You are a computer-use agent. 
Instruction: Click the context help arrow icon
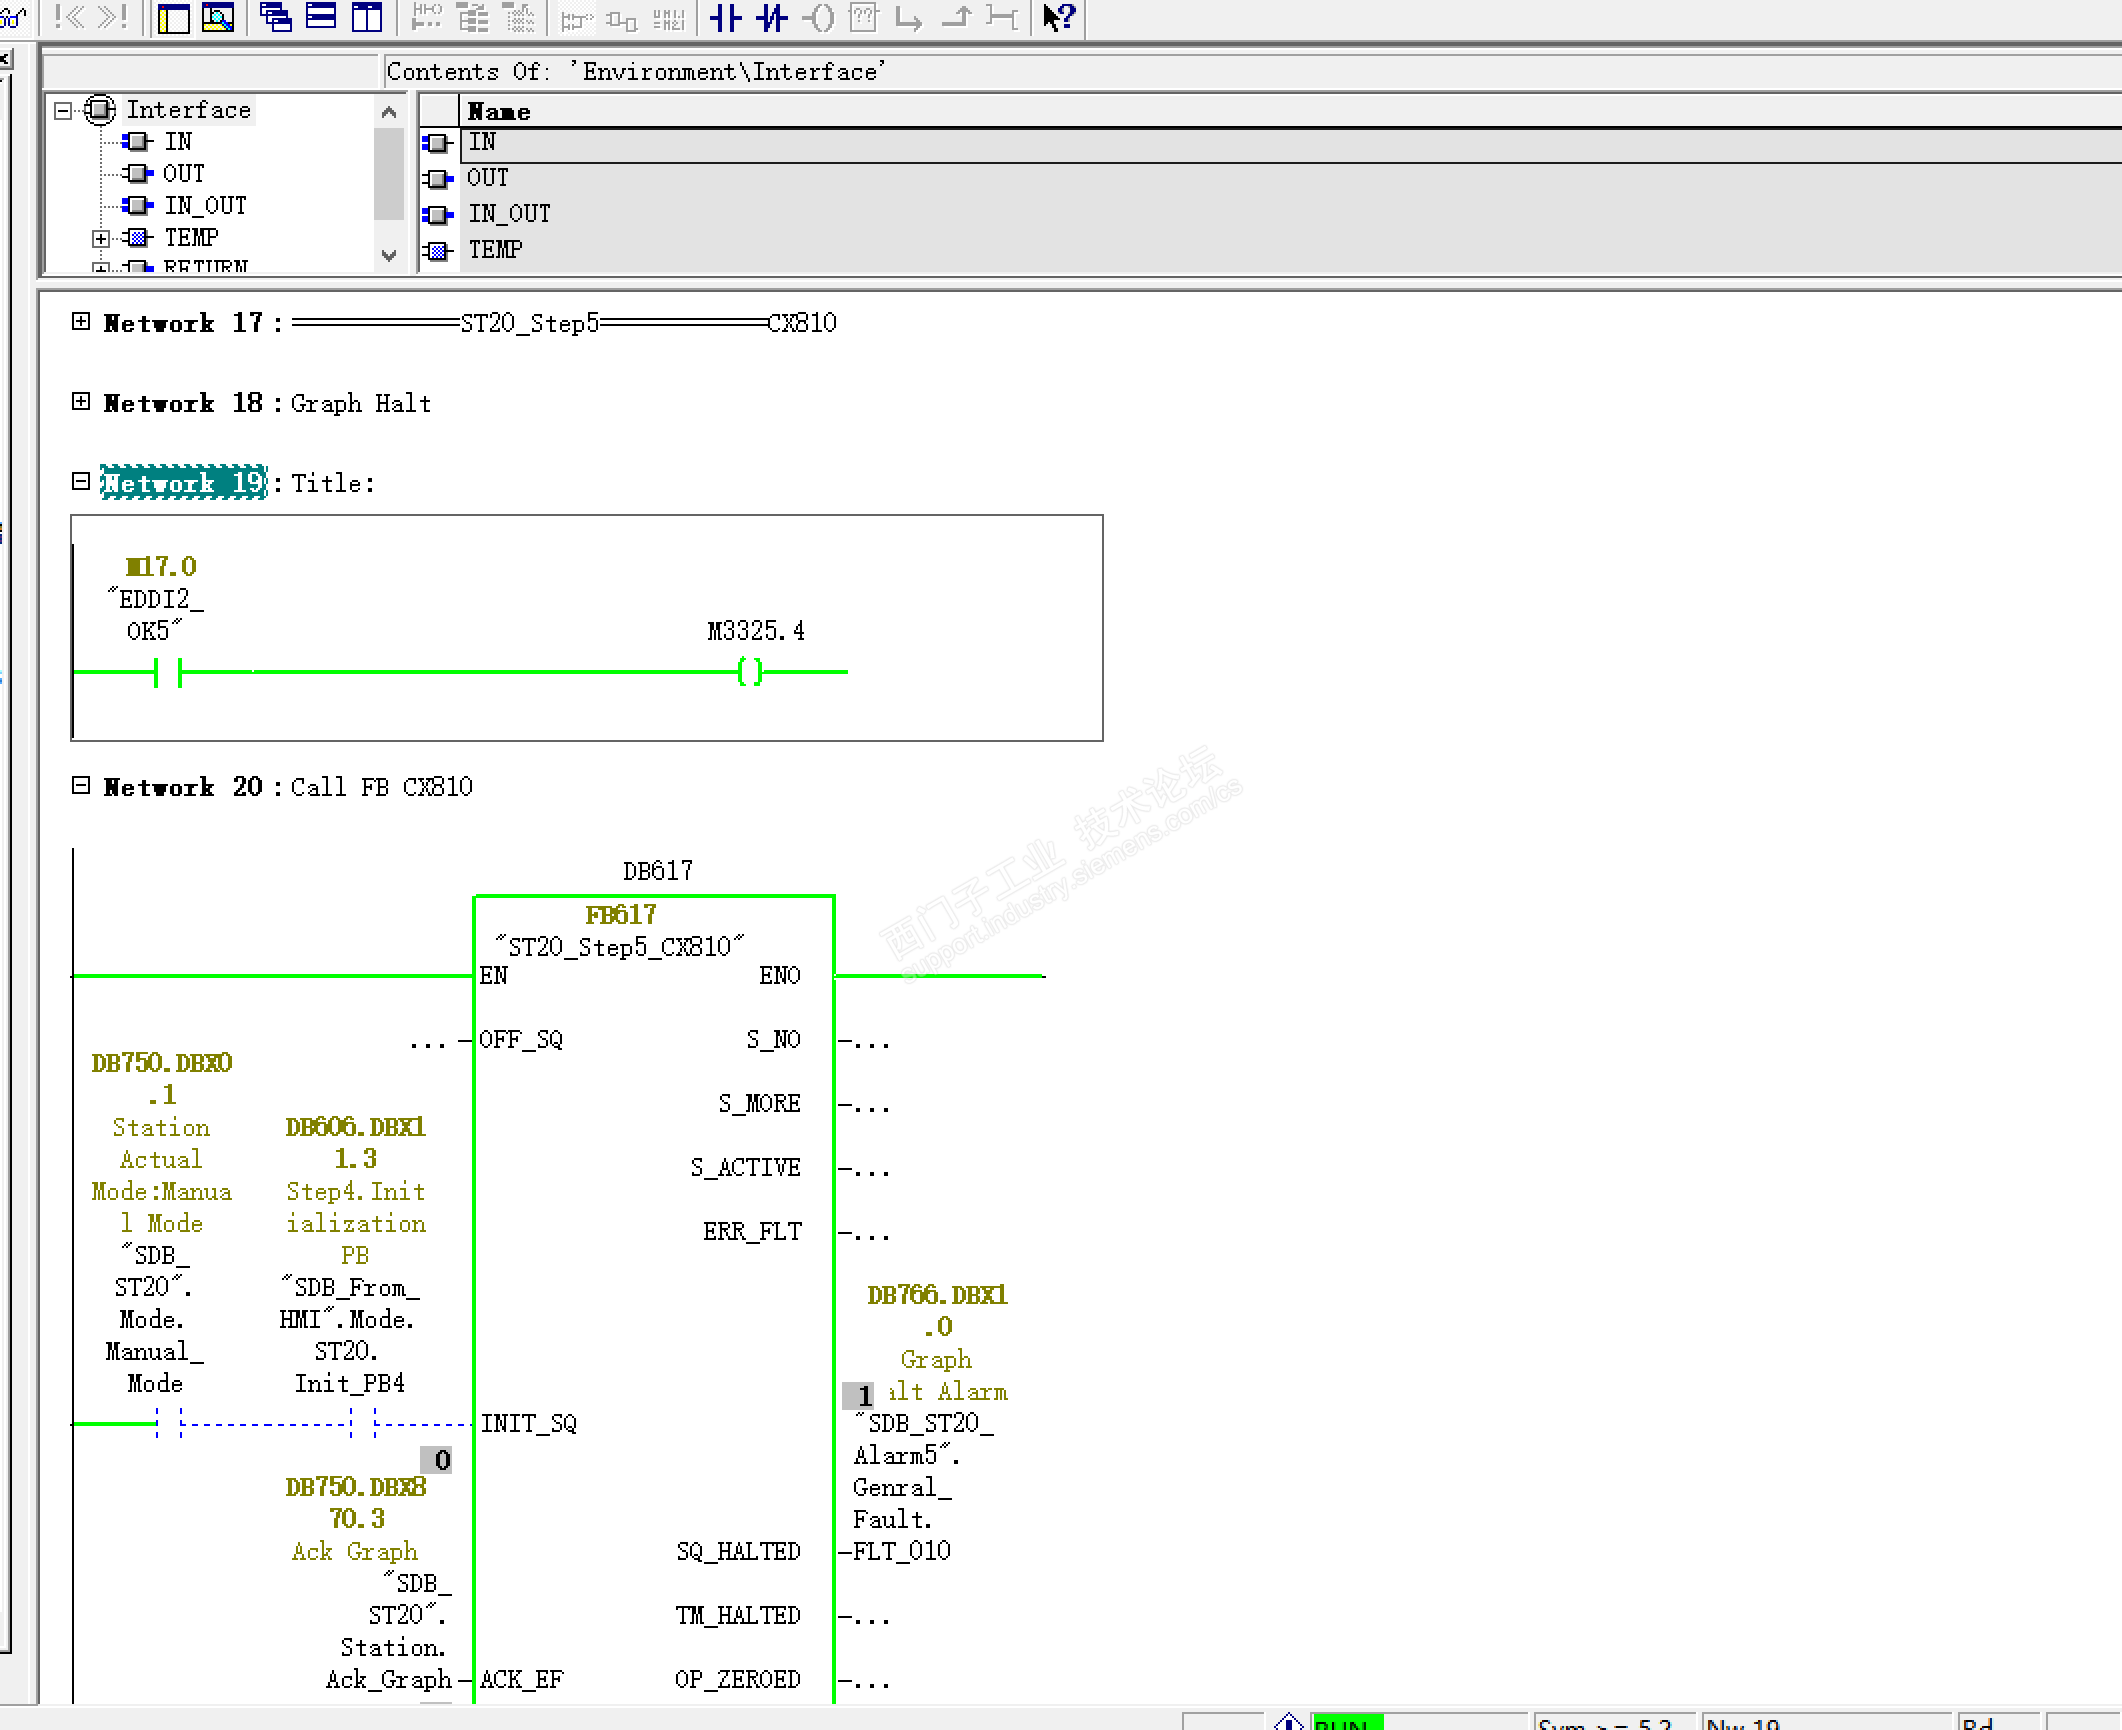point(1058,17)
